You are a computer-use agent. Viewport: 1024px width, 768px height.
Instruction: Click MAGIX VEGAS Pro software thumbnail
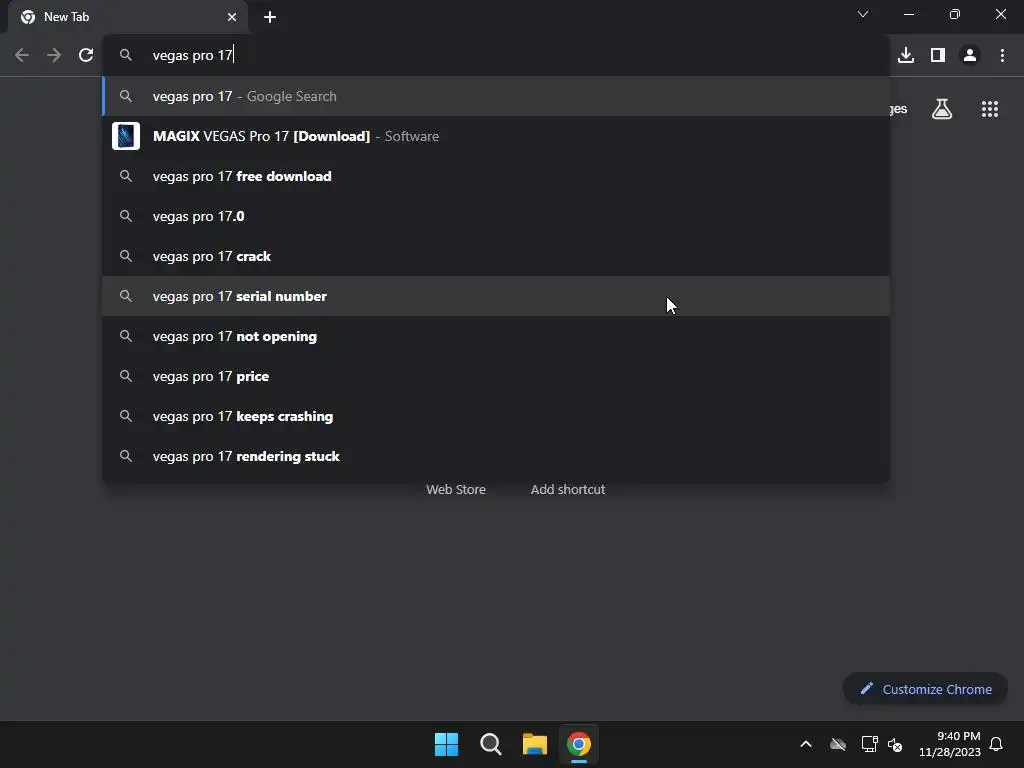tap(126, 136)
